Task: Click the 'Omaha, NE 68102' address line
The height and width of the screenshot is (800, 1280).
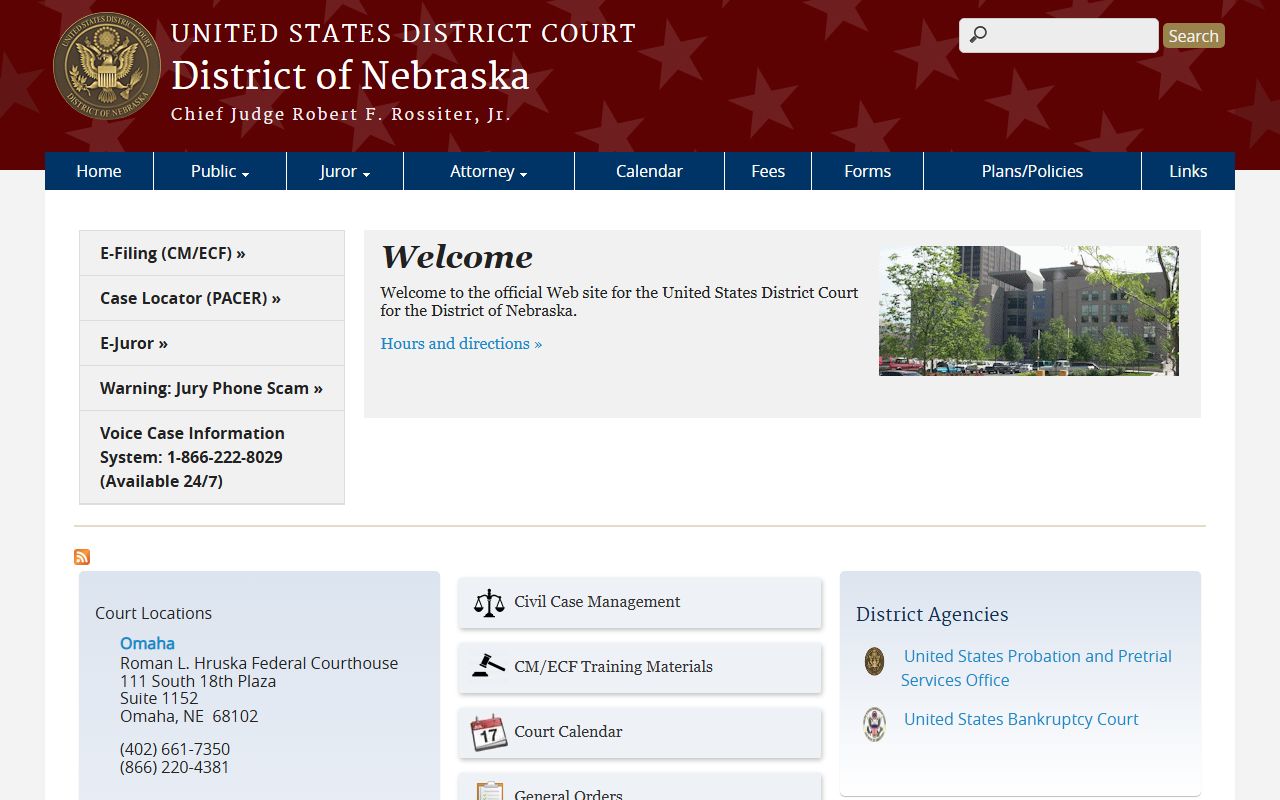Action: (189, 716)
